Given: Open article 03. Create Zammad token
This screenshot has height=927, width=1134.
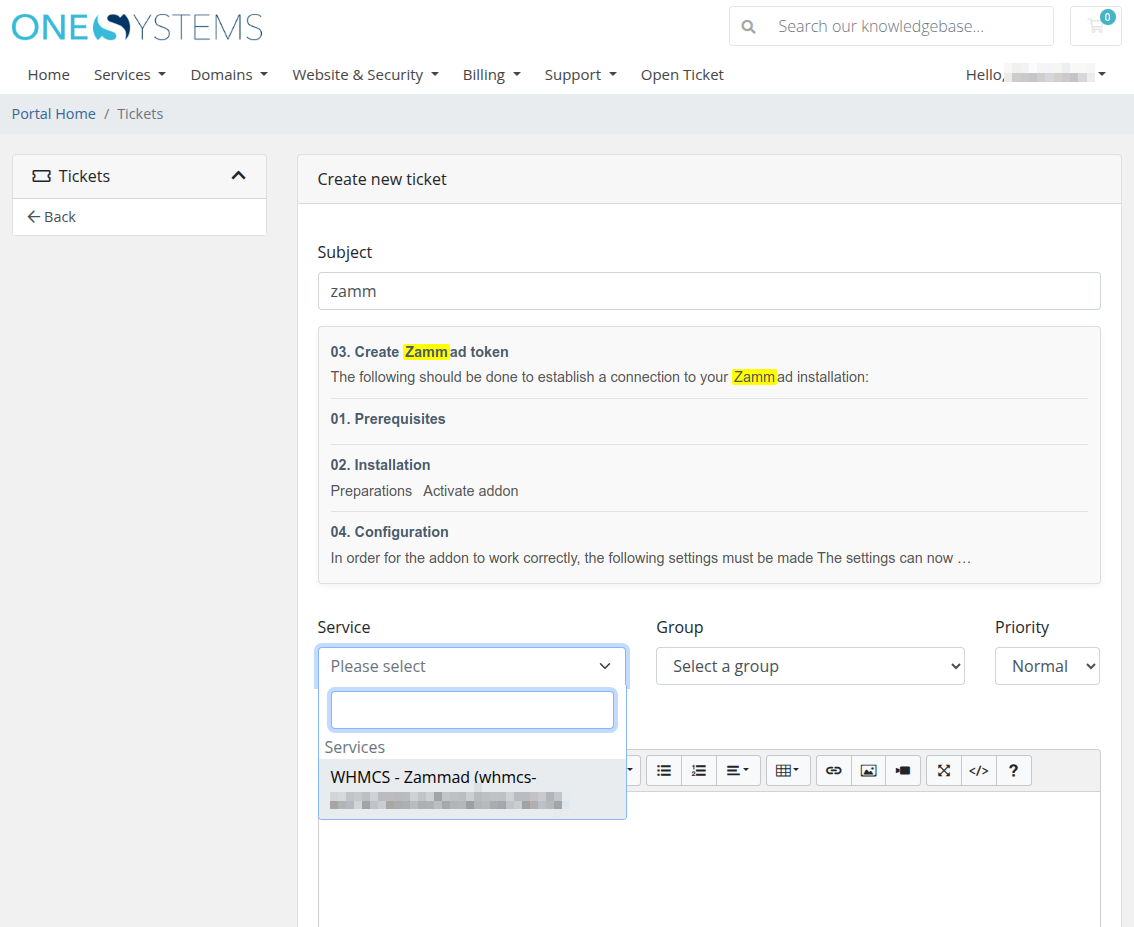Looking at the screenshot, I should pos(419,352).
